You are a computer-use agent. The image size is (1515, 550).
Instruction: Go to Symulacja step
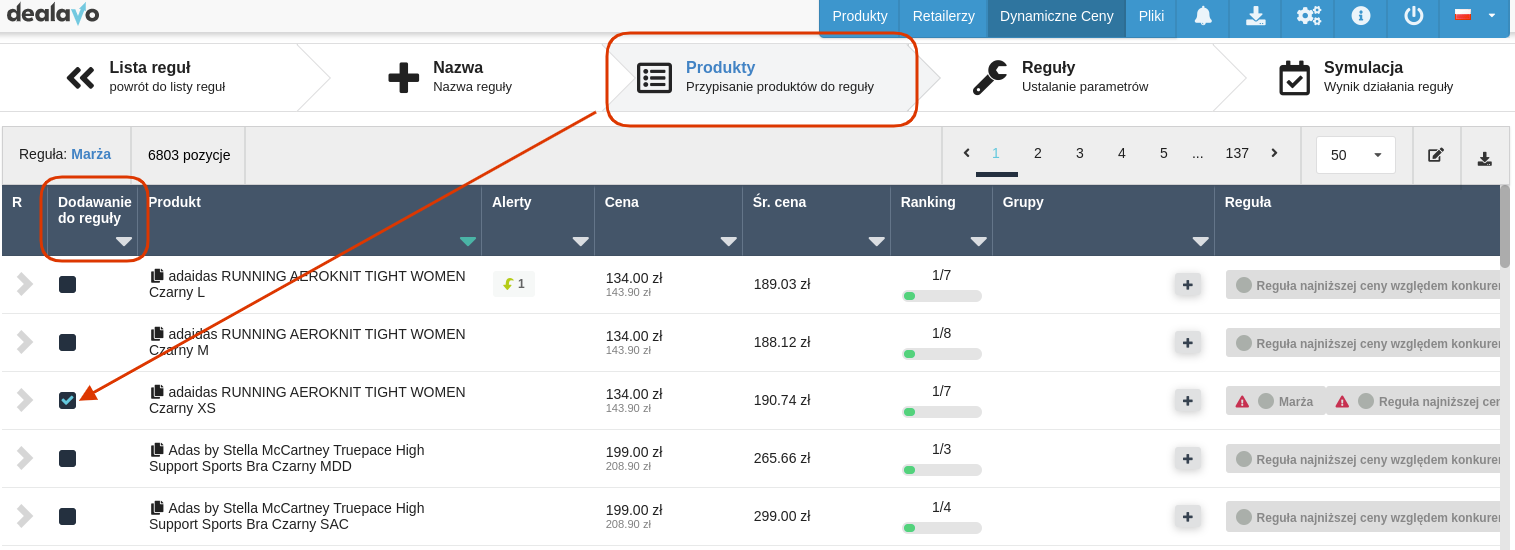pyautogui.click(x=1366, y=77)
